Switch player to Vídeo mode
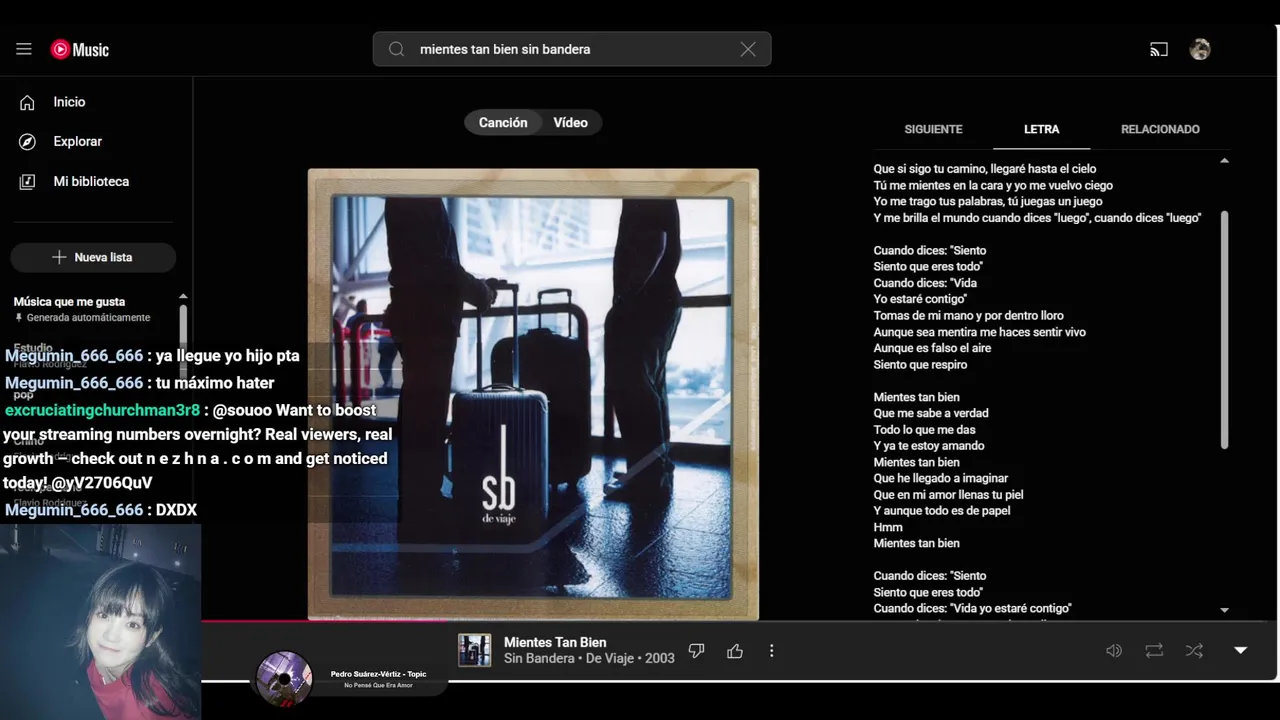This screenshot has width=1280, height=720. point(571,122)
